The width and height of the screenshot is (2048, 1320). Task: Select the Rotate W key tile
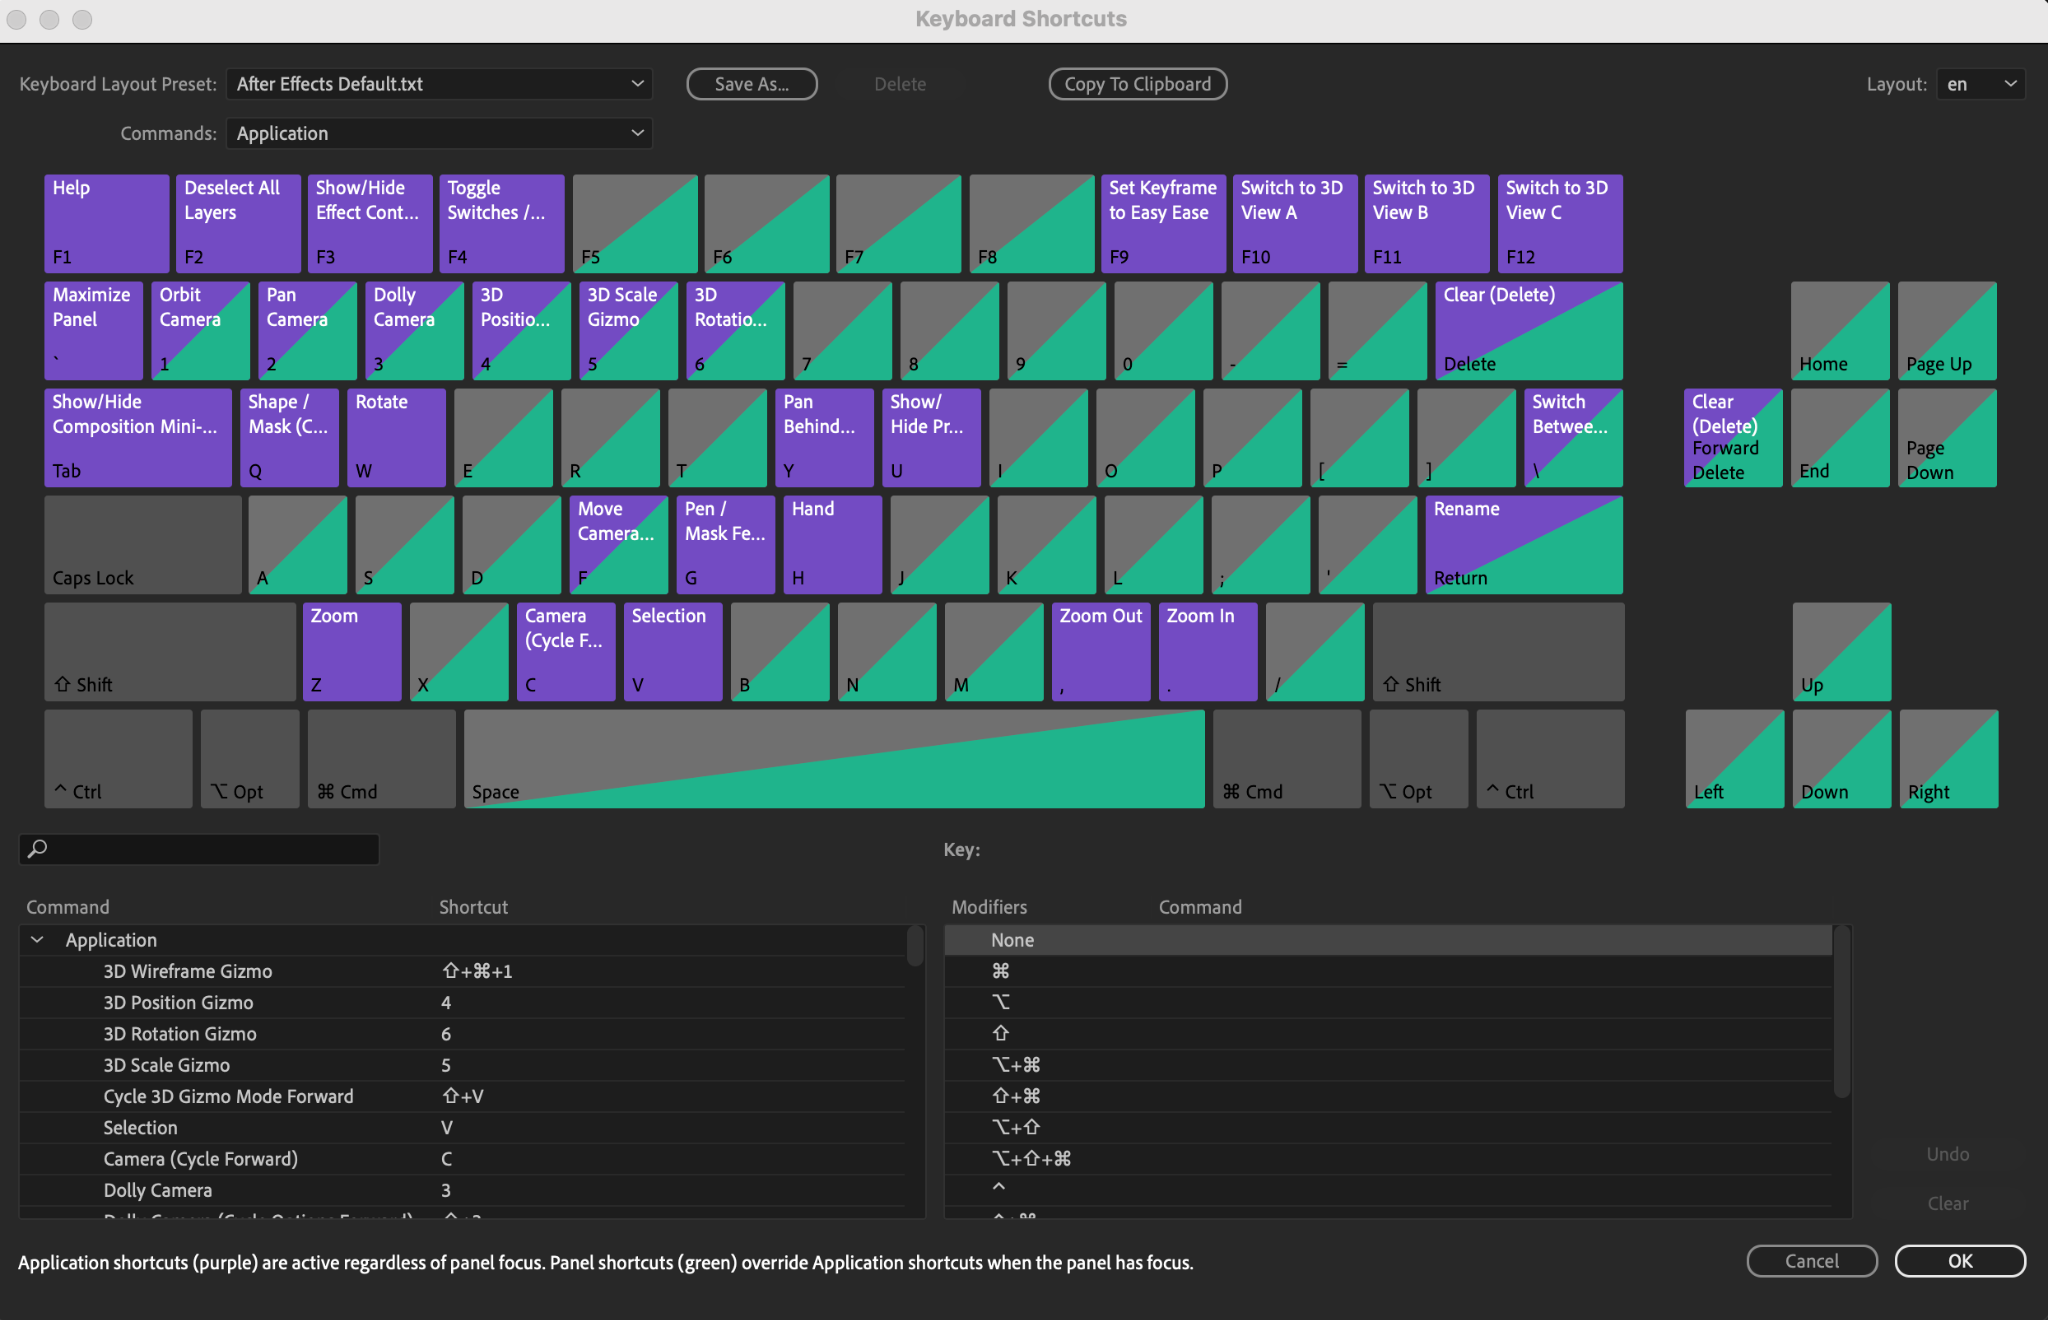(396, 437)
